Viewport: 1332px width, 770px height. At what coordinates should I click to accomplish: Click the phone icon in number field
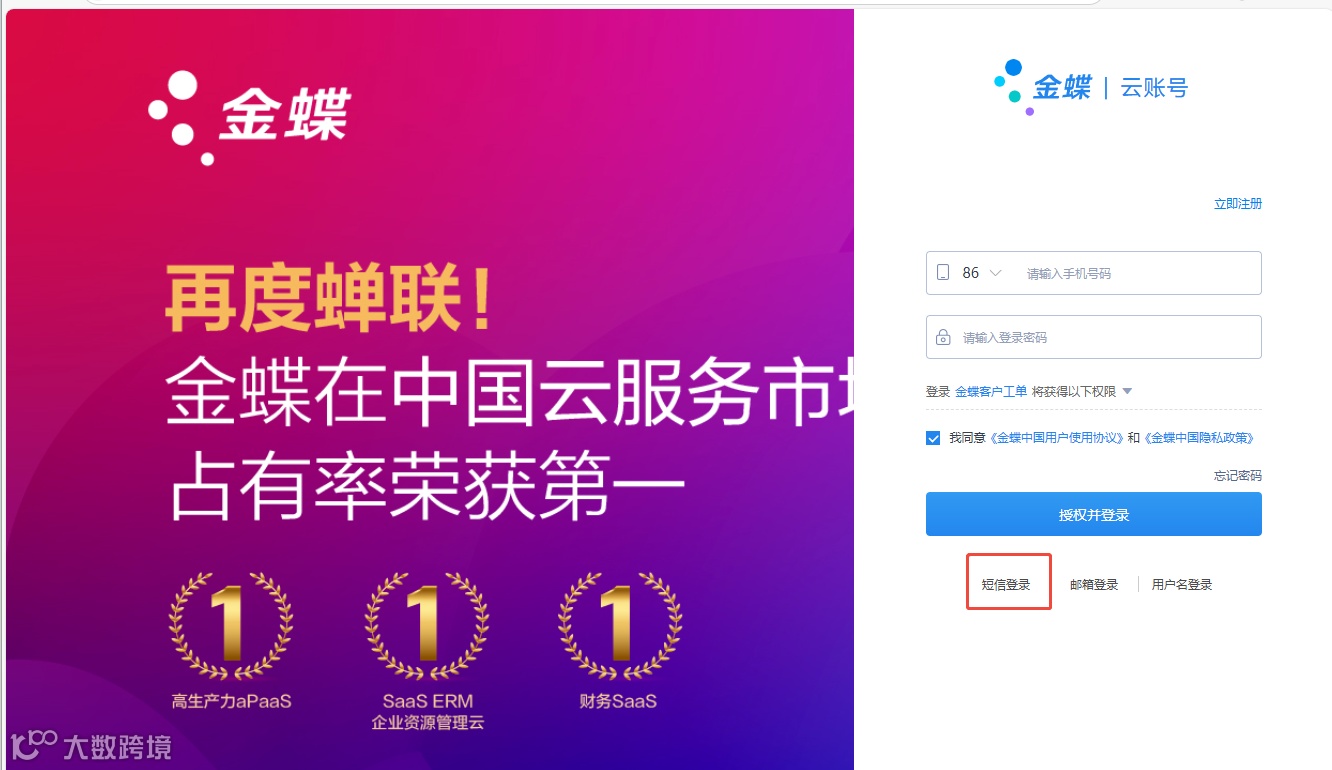(942, 273)
